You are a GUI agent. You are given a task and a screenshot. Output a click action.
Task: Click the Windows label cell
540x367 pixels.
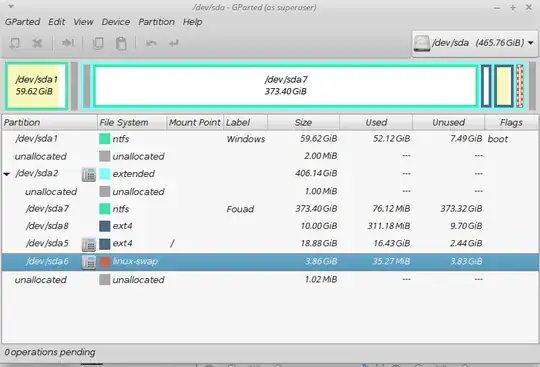click(x=246, y=139)
